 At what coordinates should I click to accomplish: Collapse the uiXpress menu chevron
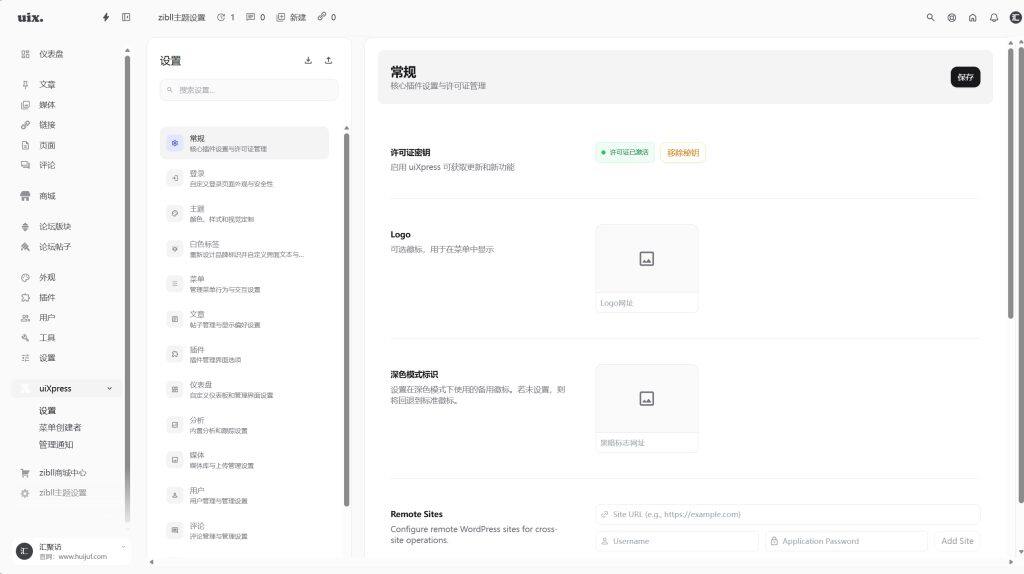110,389
